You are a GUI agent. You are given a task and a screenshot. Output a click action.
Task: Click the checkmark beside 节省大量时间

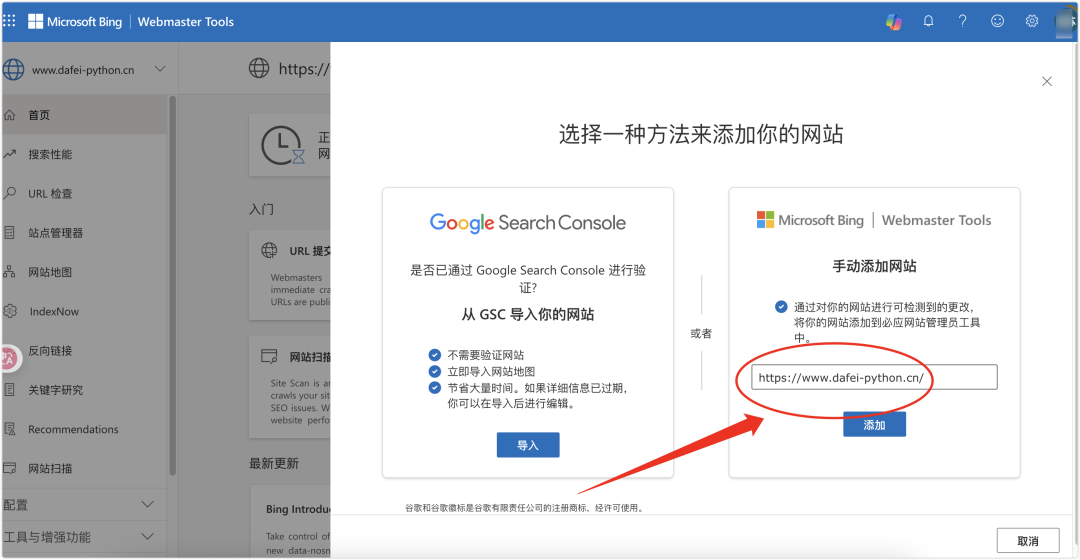(x=435, y=387)
